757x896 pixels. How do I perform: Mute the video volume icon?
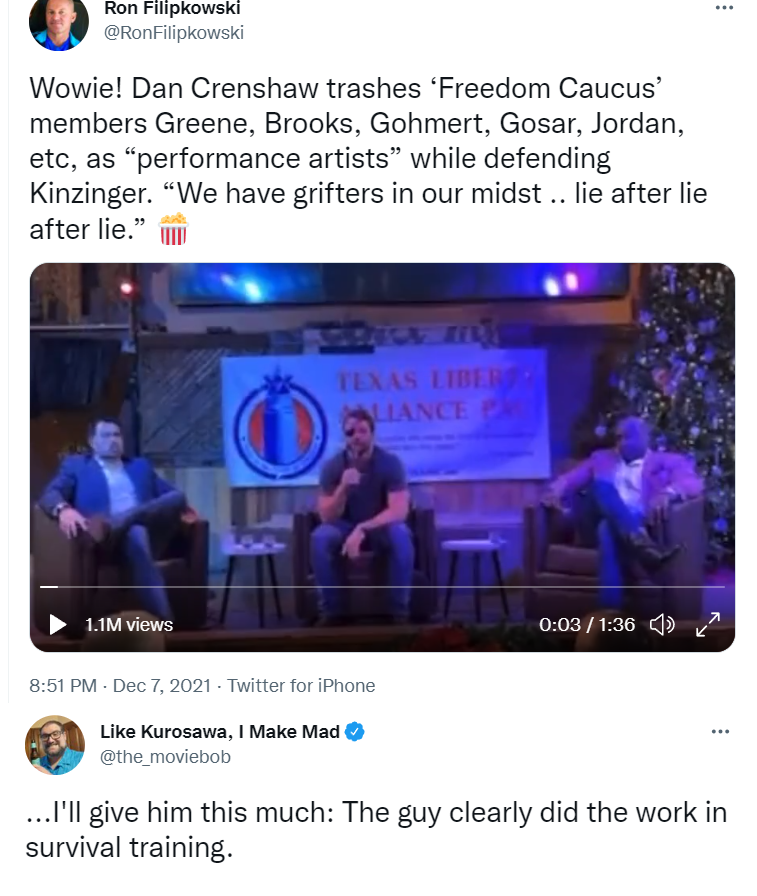coord(663,625)
